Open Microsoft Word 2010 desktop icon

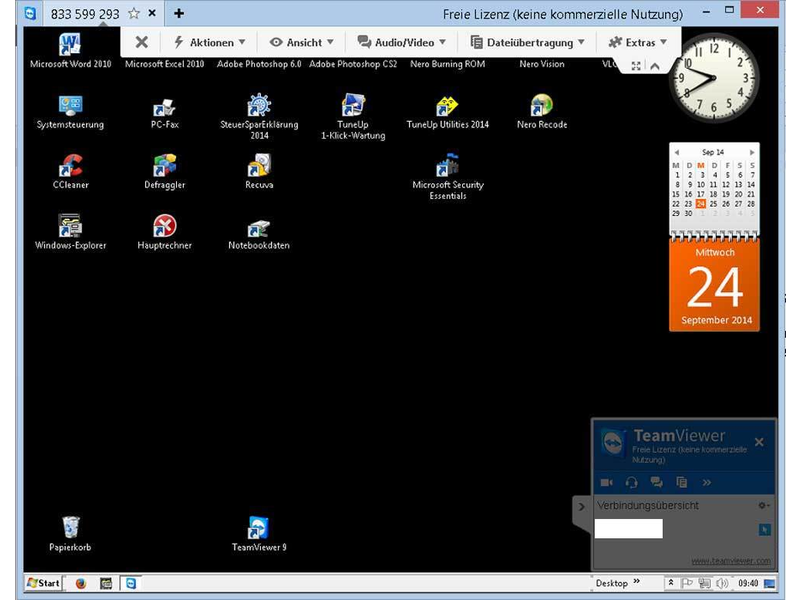pos(70,50)
